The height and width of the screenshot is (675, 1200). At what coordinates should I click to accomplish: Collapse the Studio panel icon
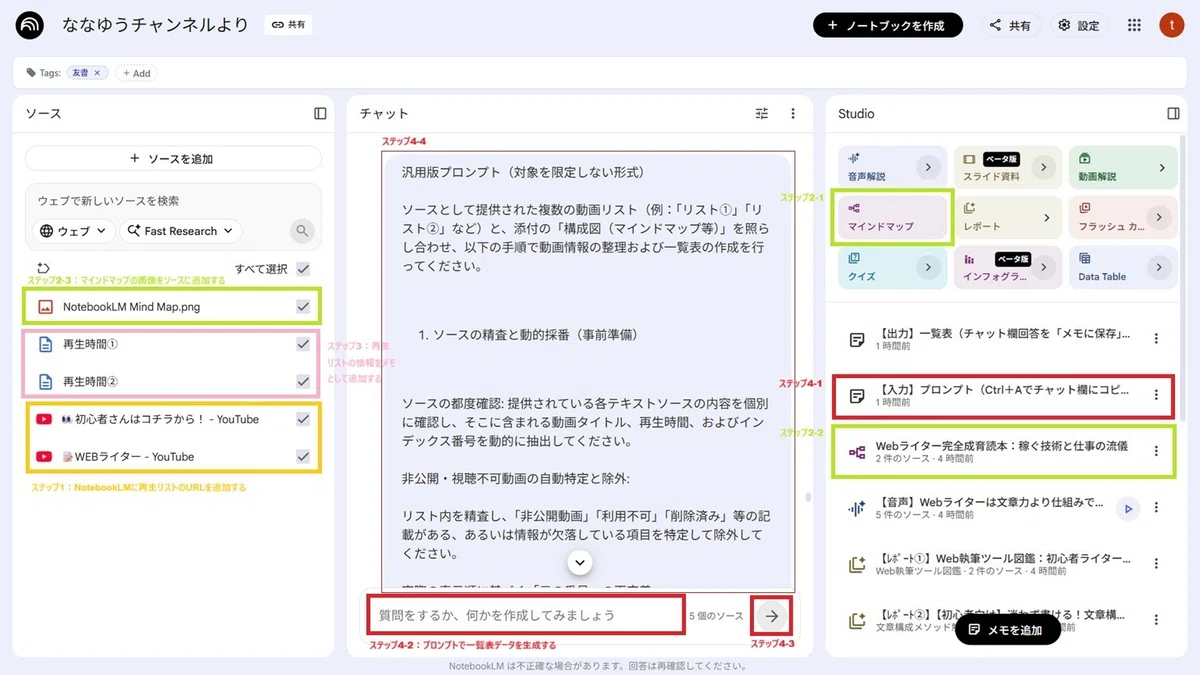[1173, 113]
